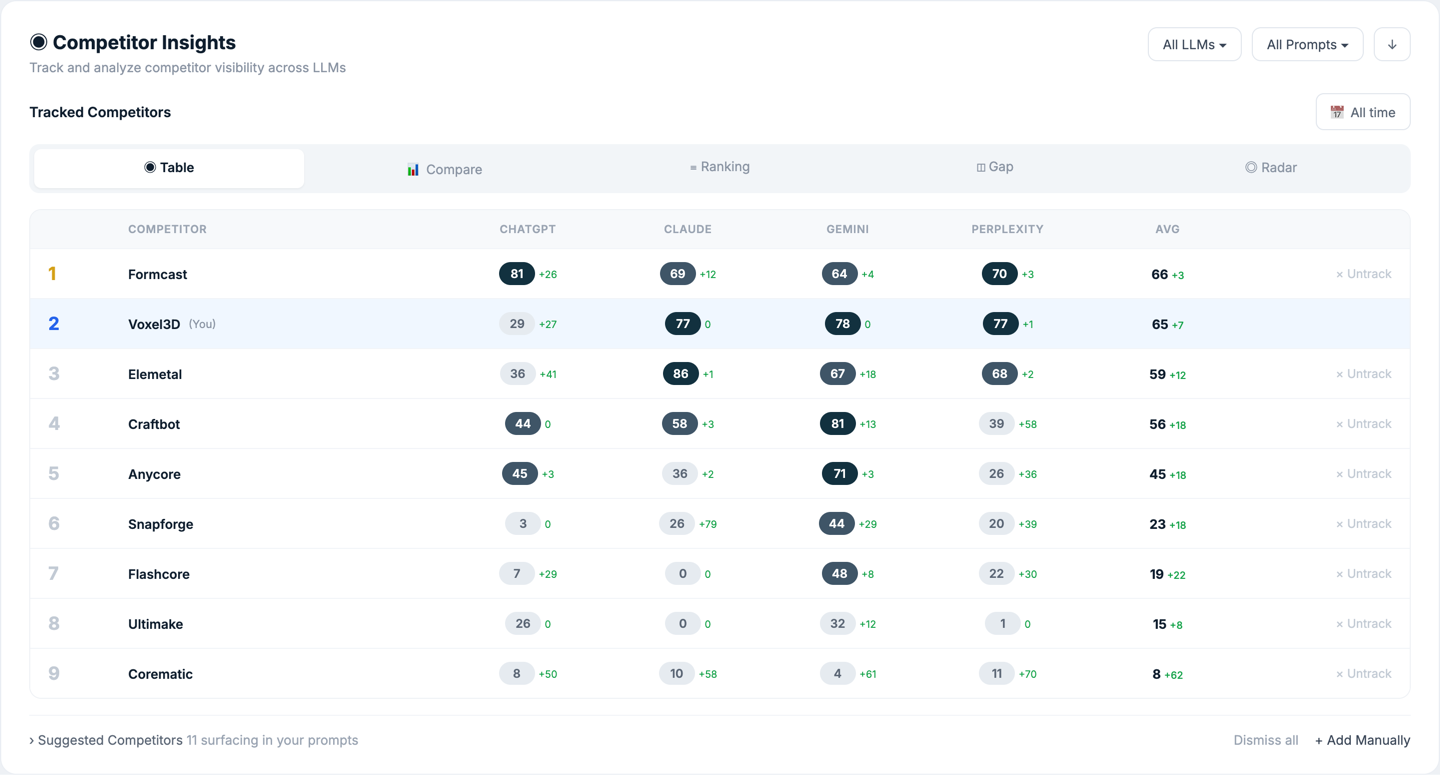Open the All Prompts dropdown
The width and height of the screenshot is (1440, 776).
[1307, 44]
